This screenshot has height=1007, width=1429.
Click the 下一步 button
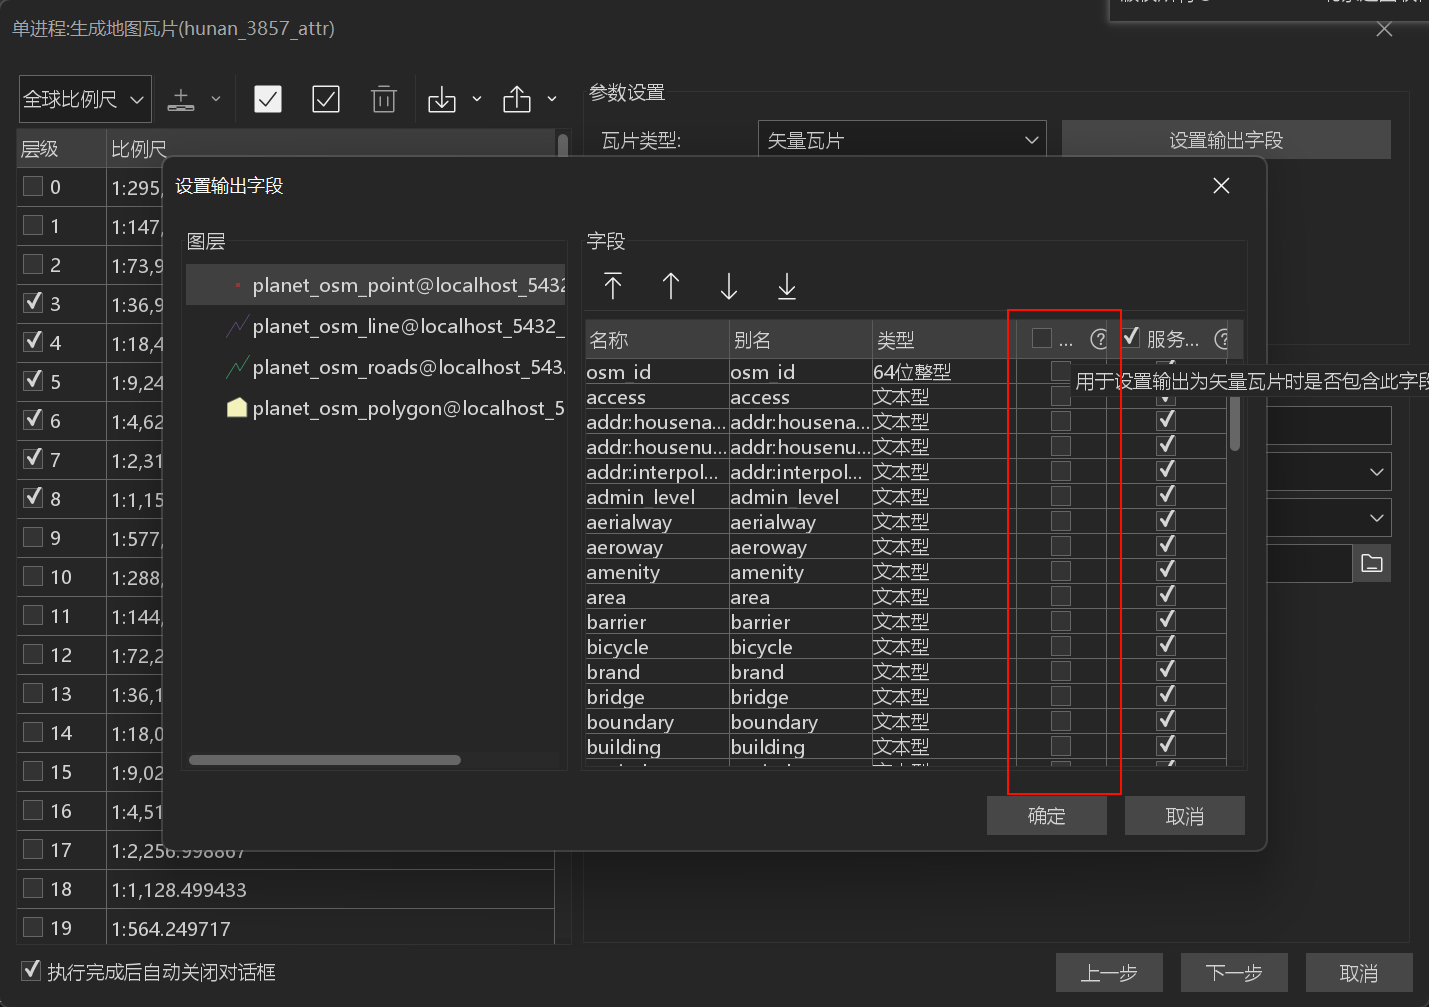tap(1233, 973)
